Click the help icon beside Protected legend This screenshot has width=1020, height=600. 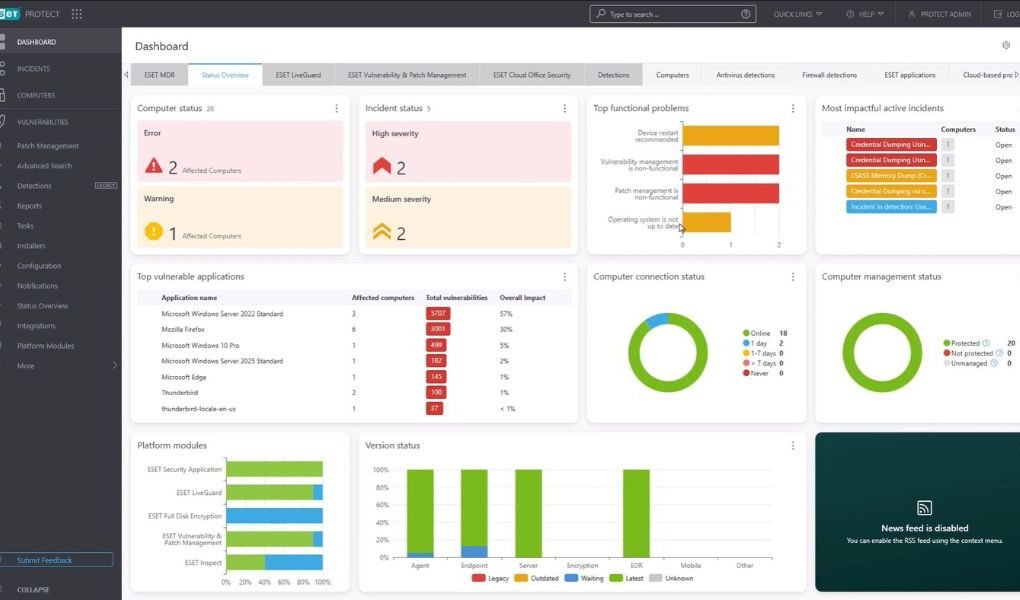click(x=986, y=343)
